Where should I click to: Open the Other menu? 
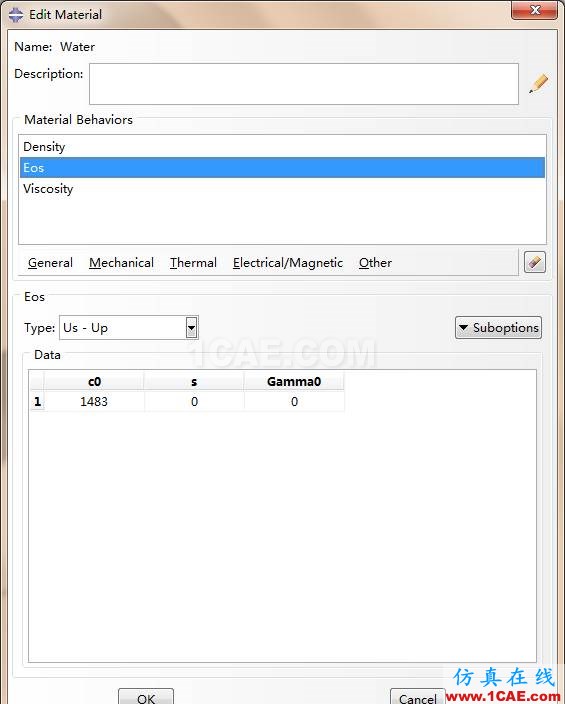375,263
